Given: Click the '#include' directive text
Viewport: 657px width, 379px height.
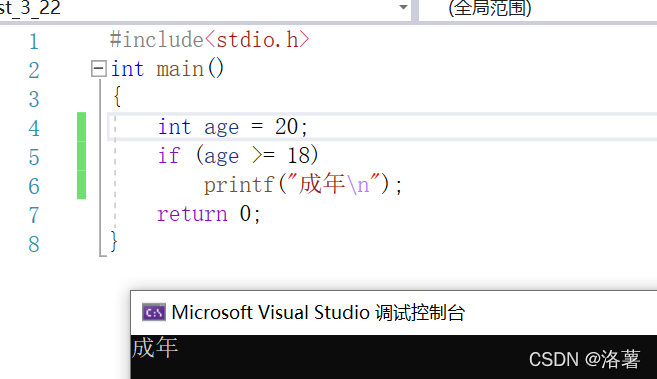Looking at the screenshot, I should [x=157, y=40].
